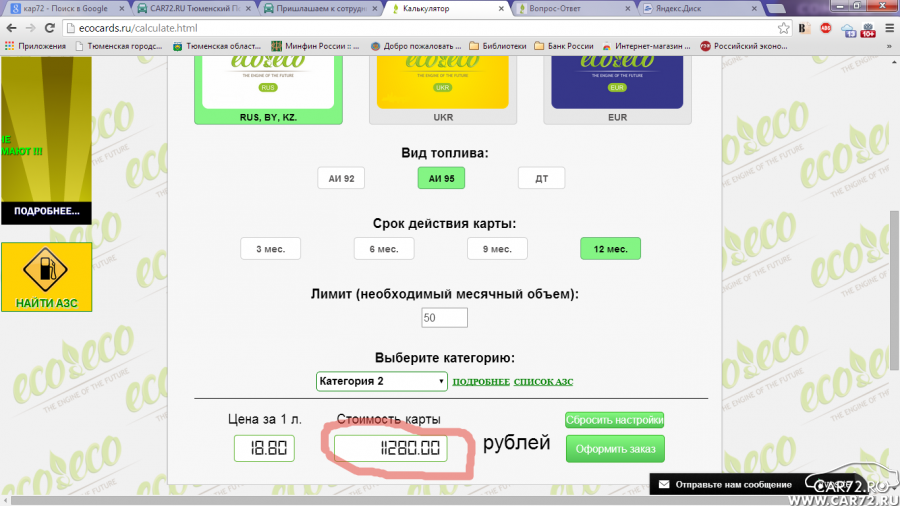Click the address bar URL
Viewport: 900px width, 506px height.
coord(138,28)
